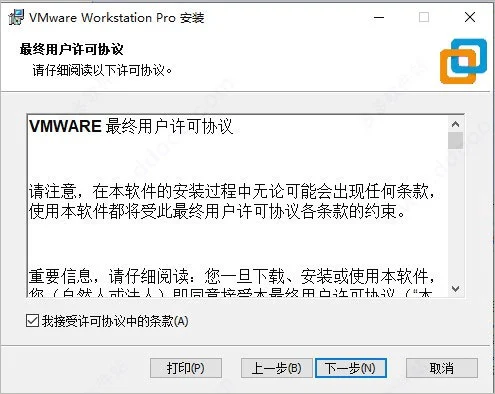Click the 我接受许可协议中的条款(A) label text
495x394 pixels.
(x=115, y=321)
